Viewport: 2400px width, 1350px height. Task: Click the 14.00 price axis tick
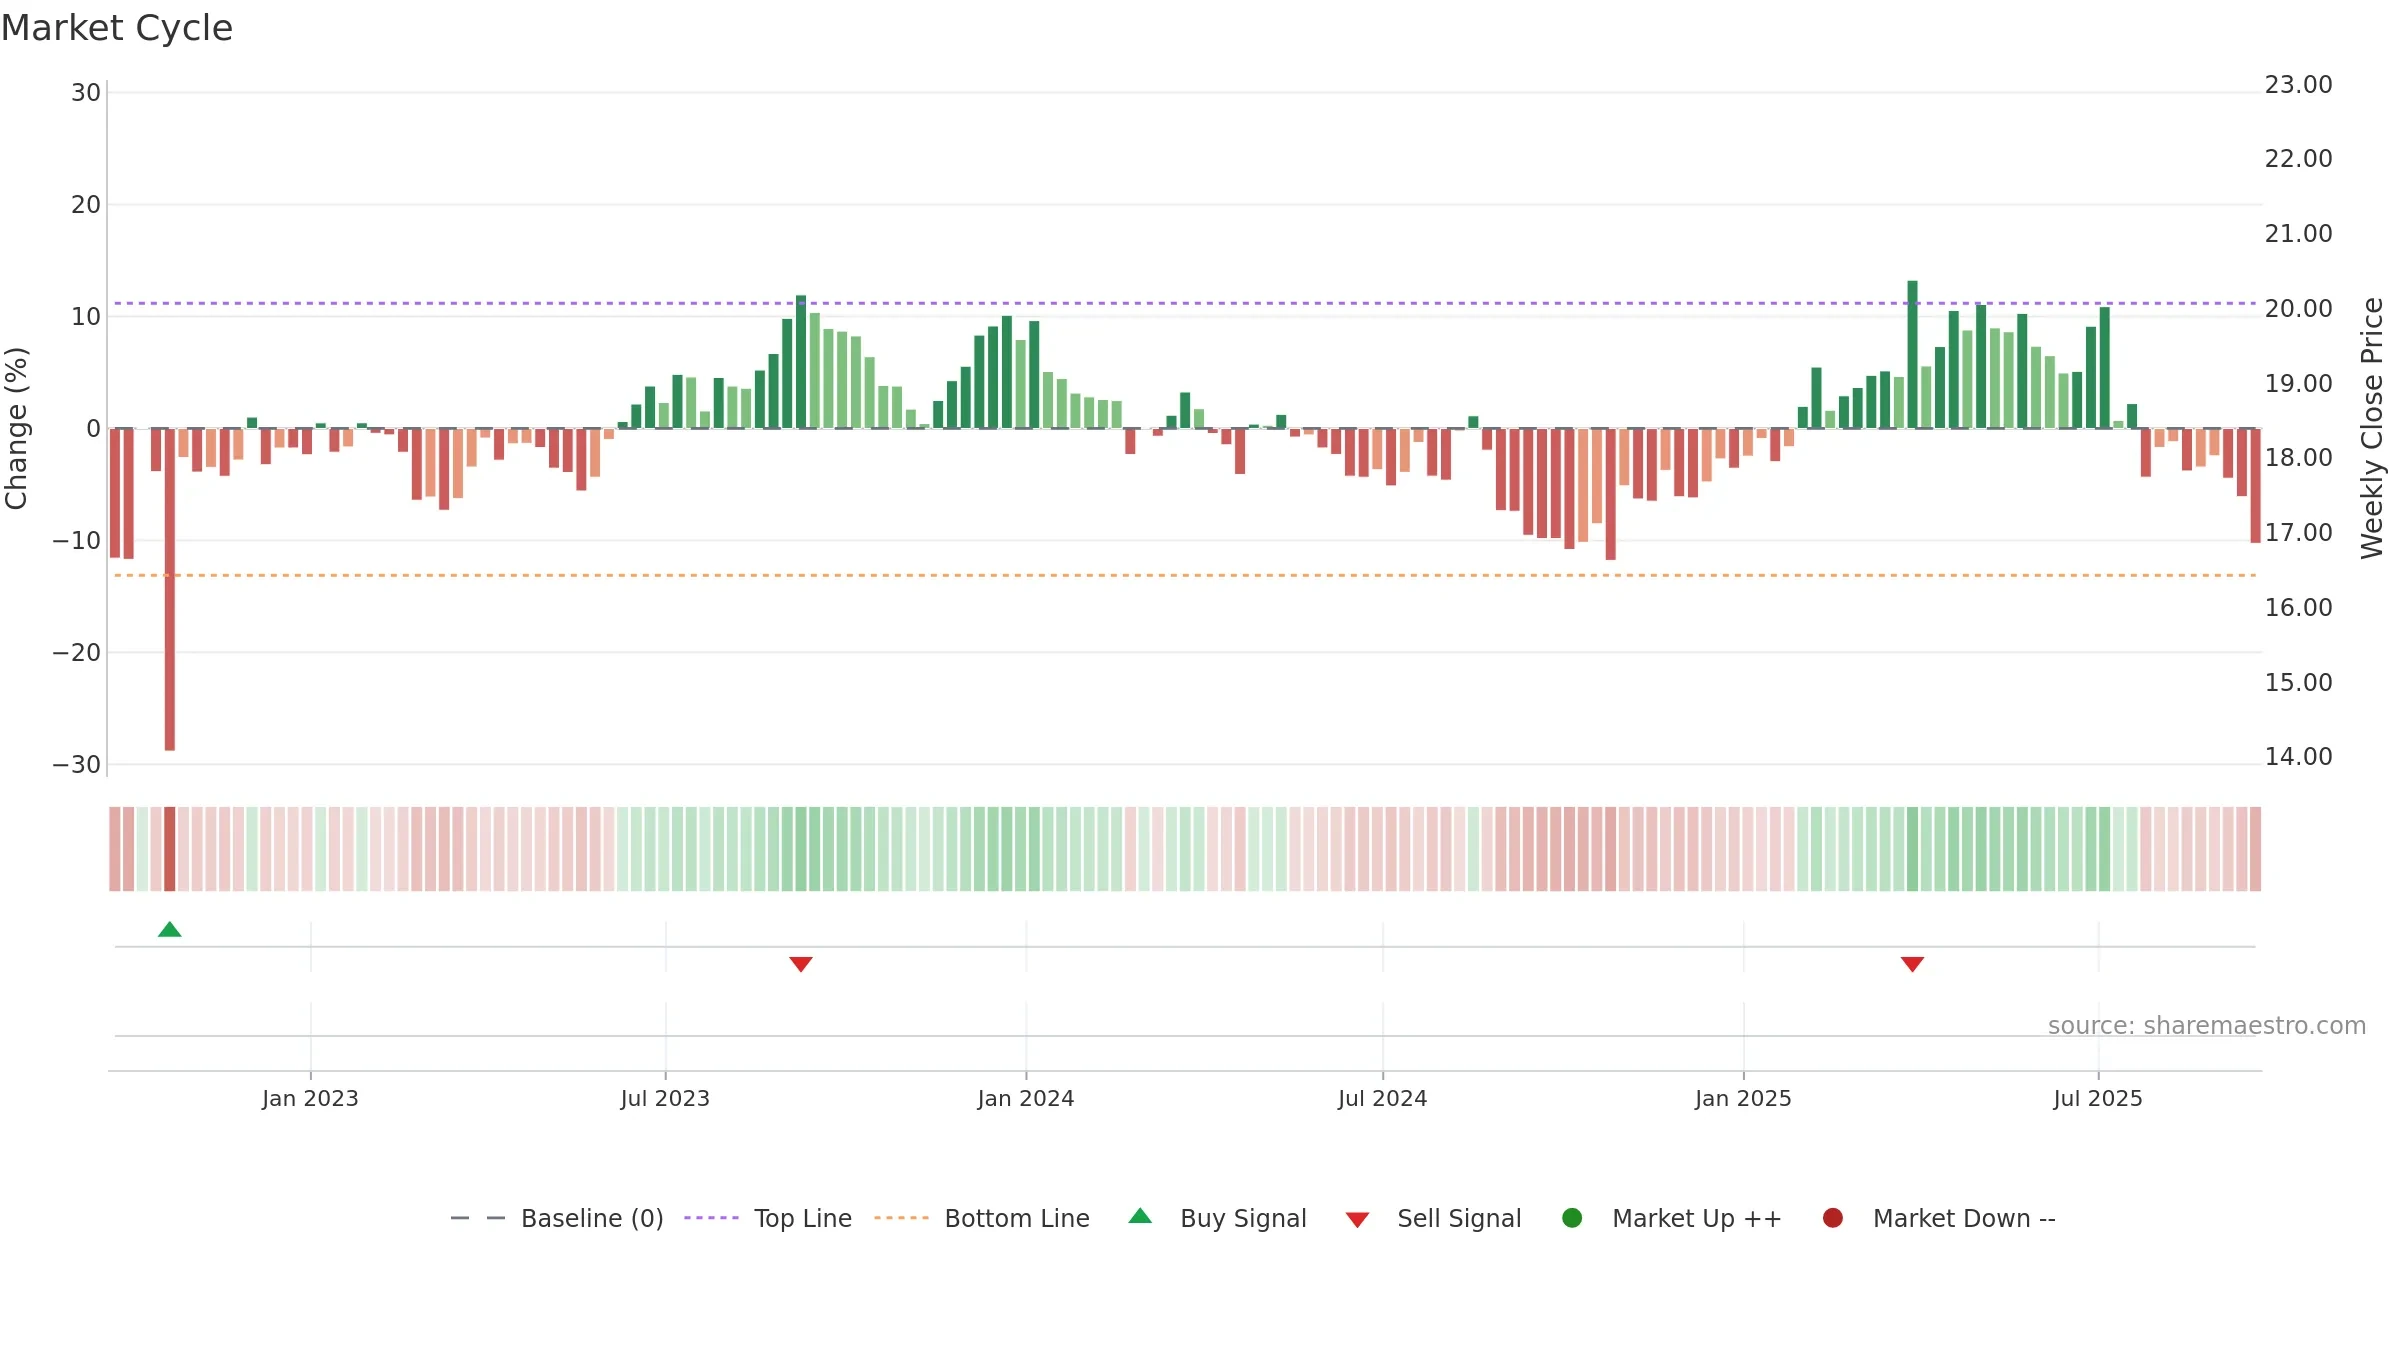2298,757
